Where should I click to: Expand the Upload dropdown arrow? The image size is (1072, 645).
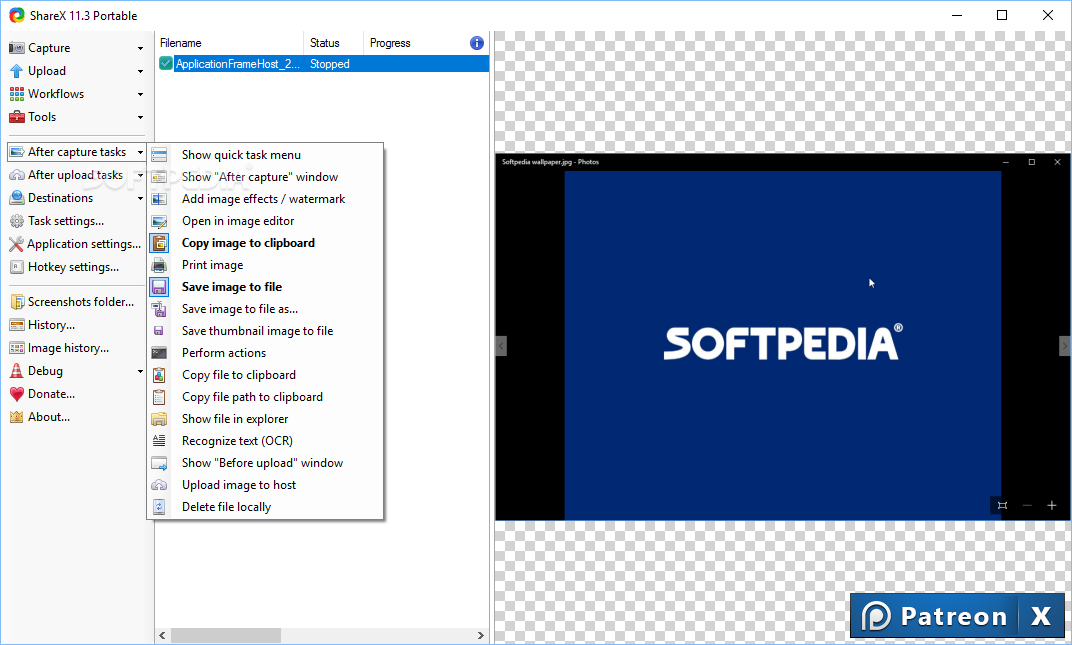click(x=140, y=71)
